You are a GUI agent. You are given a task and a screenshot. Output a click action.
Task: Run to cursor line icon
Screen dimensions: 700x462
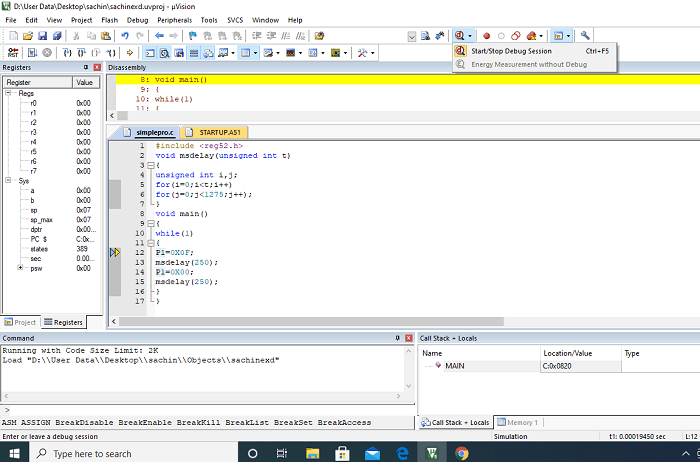coord(111,53)
